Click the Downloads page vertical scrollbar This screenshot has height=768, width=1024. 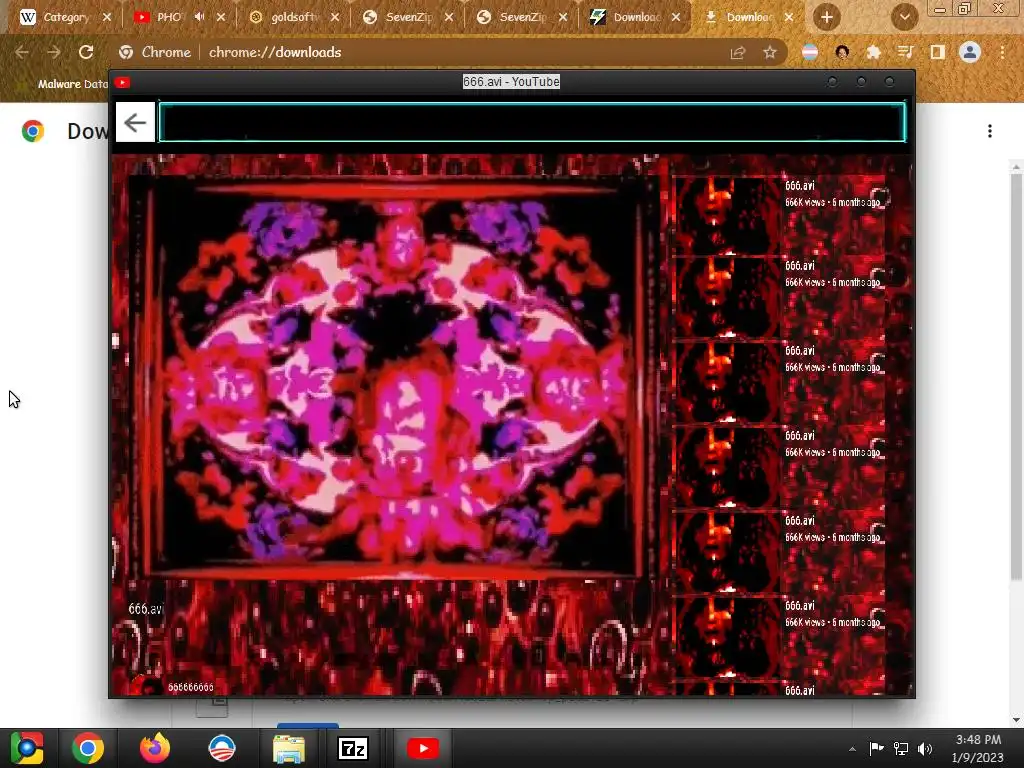(x=1016, y=376)
